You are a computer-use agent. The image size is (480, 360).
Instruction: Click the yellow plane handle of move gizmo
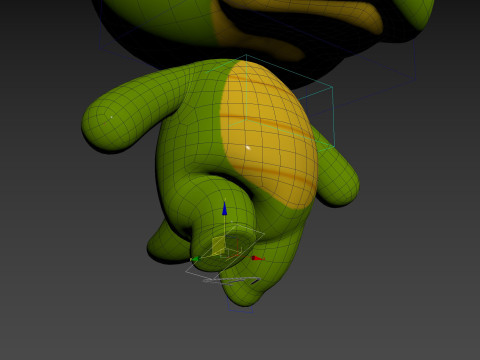[x=218, y=246]
